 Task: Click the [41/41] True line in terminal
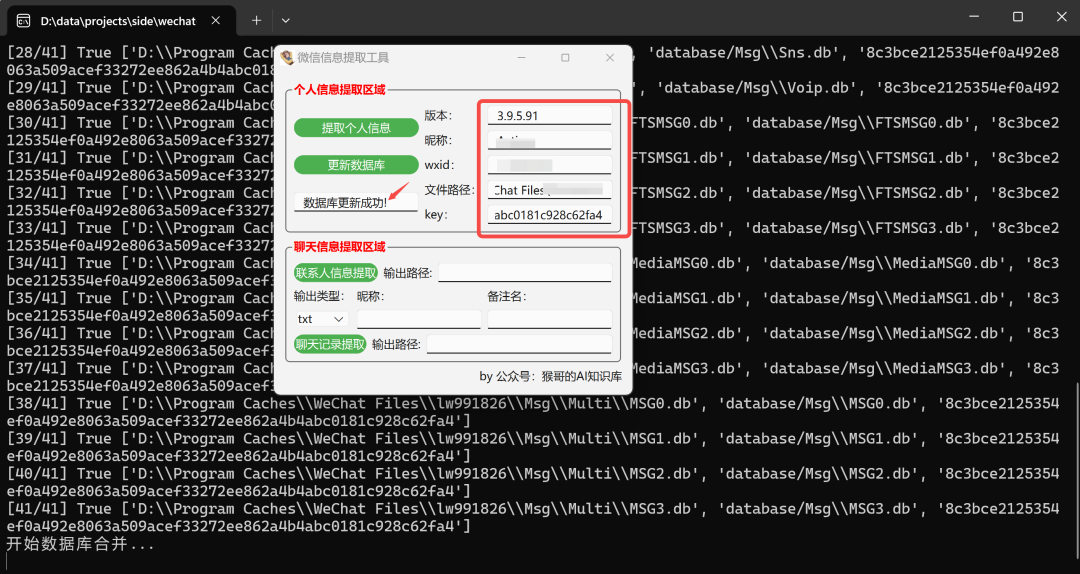532,517
